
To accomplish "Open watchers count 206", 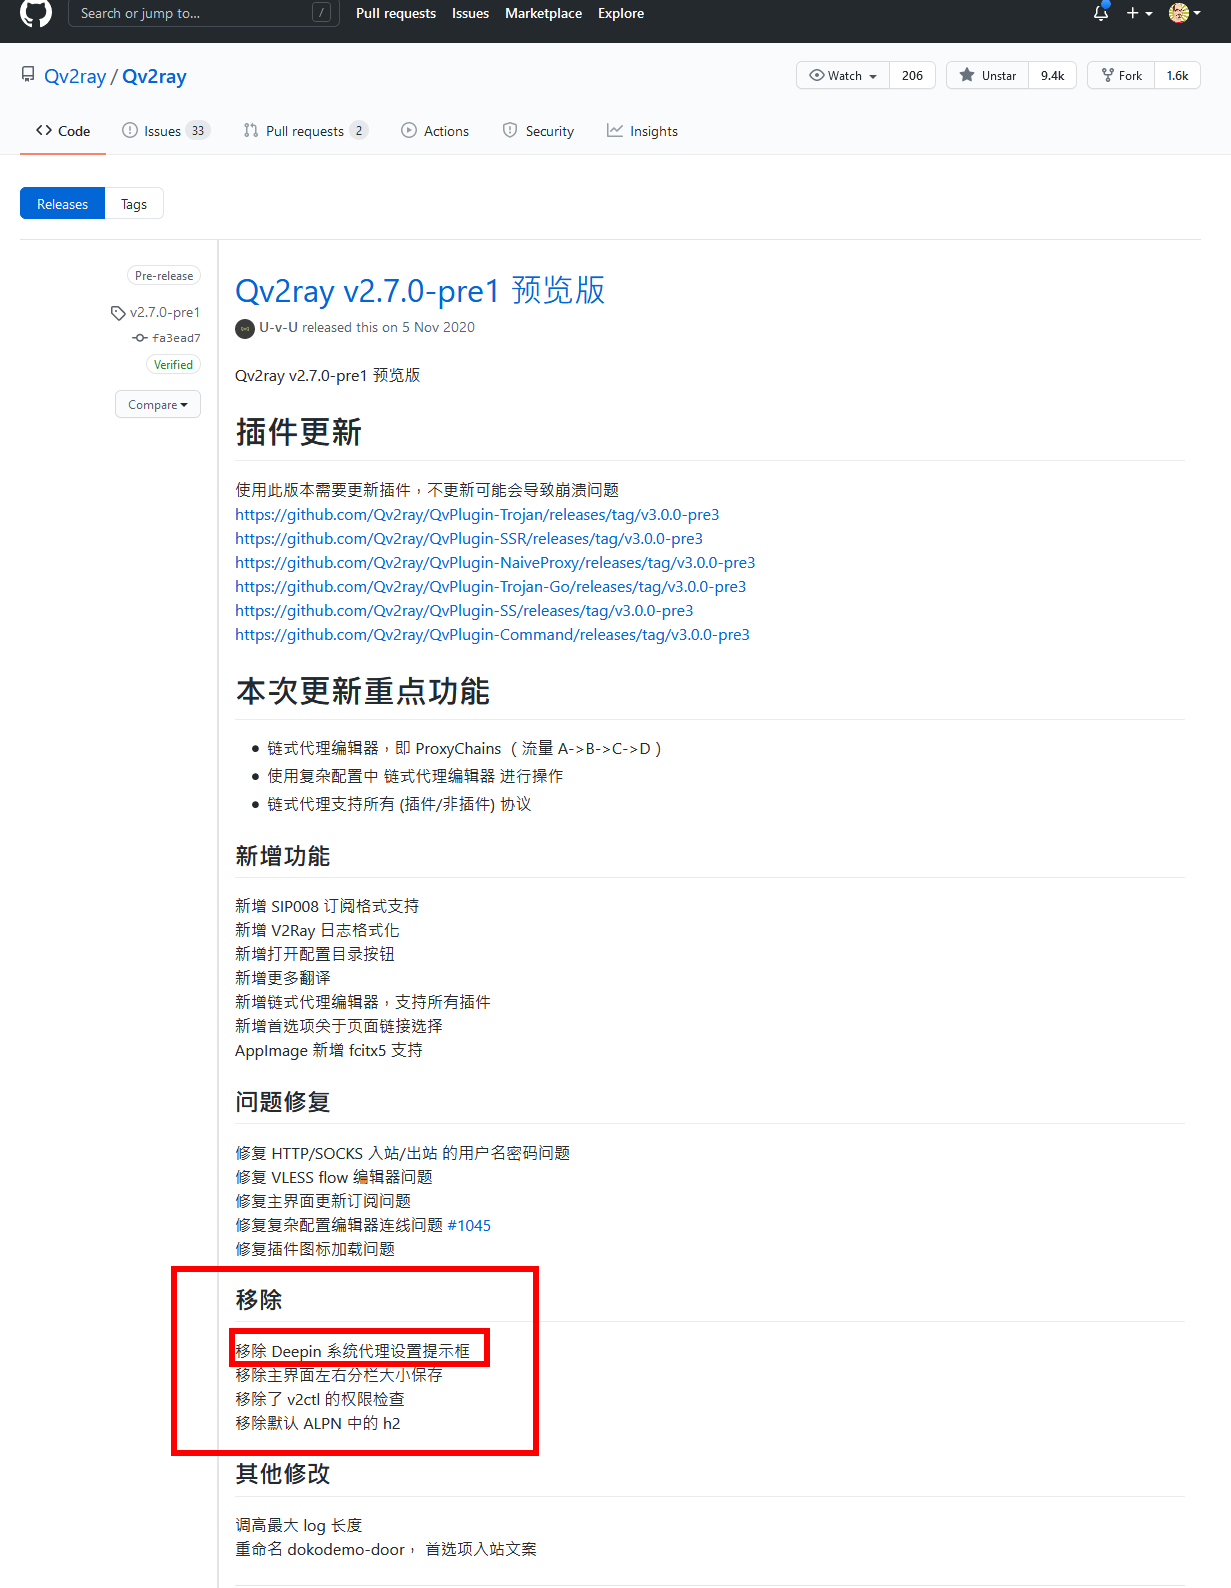I will click(912, 76).
